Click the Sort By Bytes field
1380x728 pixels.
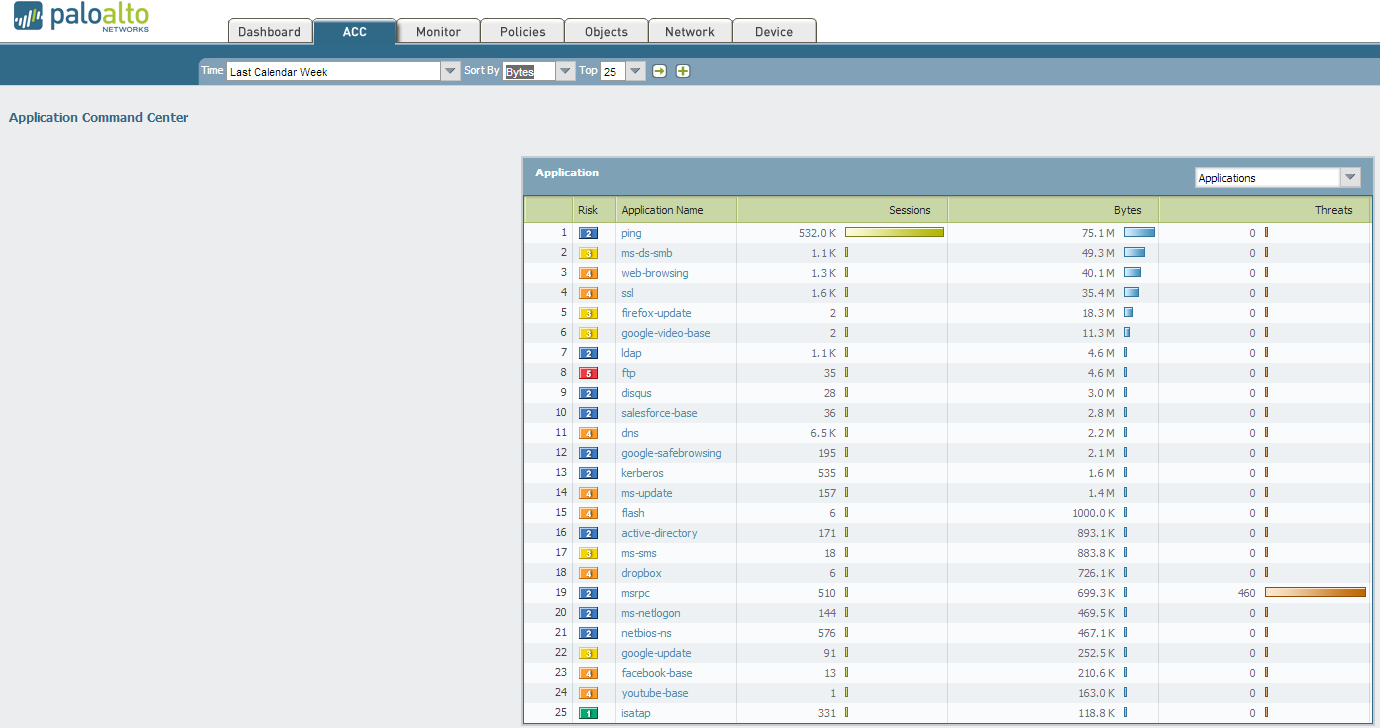click(x=529, y=72)
